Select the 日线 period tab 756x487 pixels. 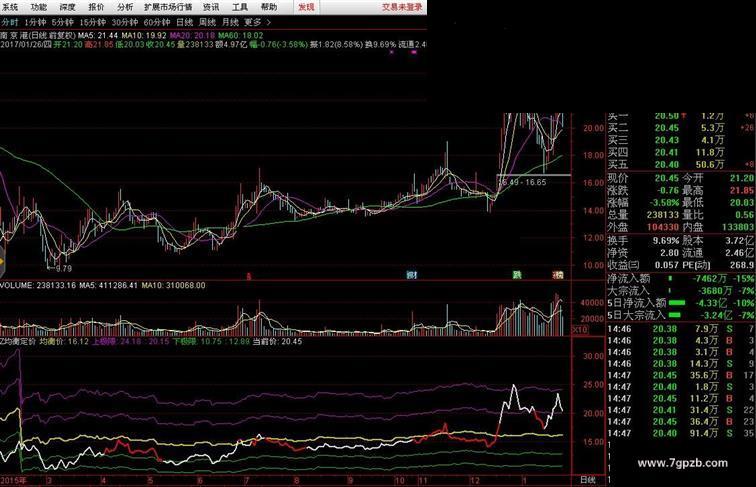185,22
